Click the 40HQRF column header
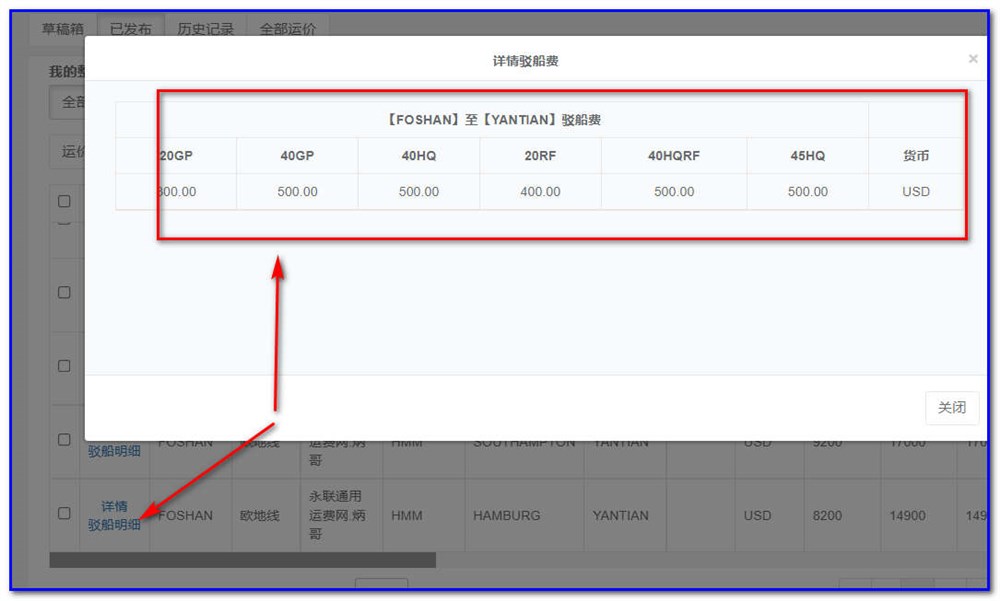 (x=673, y=155)
